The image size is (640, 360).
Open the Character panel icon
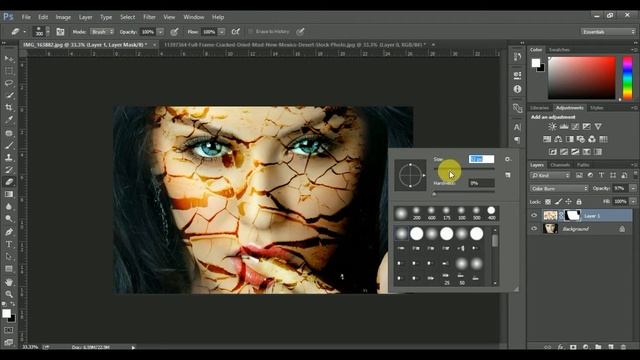(517, 127)
